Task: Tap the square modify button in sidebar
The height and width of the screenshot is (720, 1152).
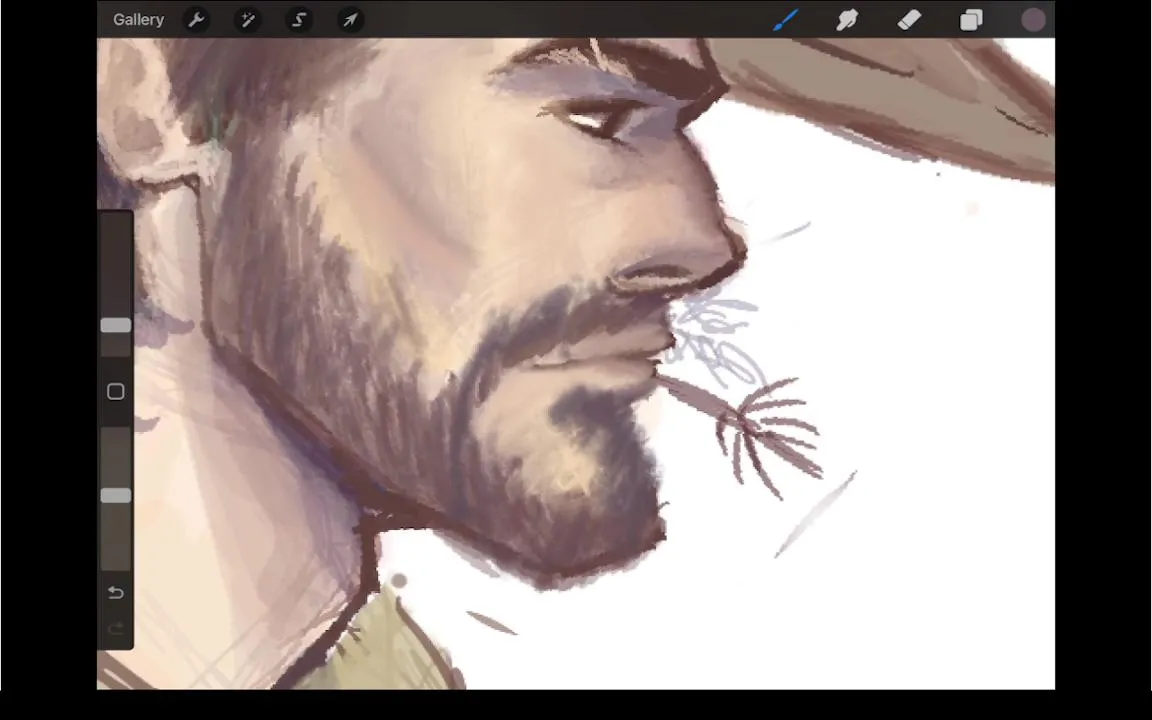Action: 115,392
